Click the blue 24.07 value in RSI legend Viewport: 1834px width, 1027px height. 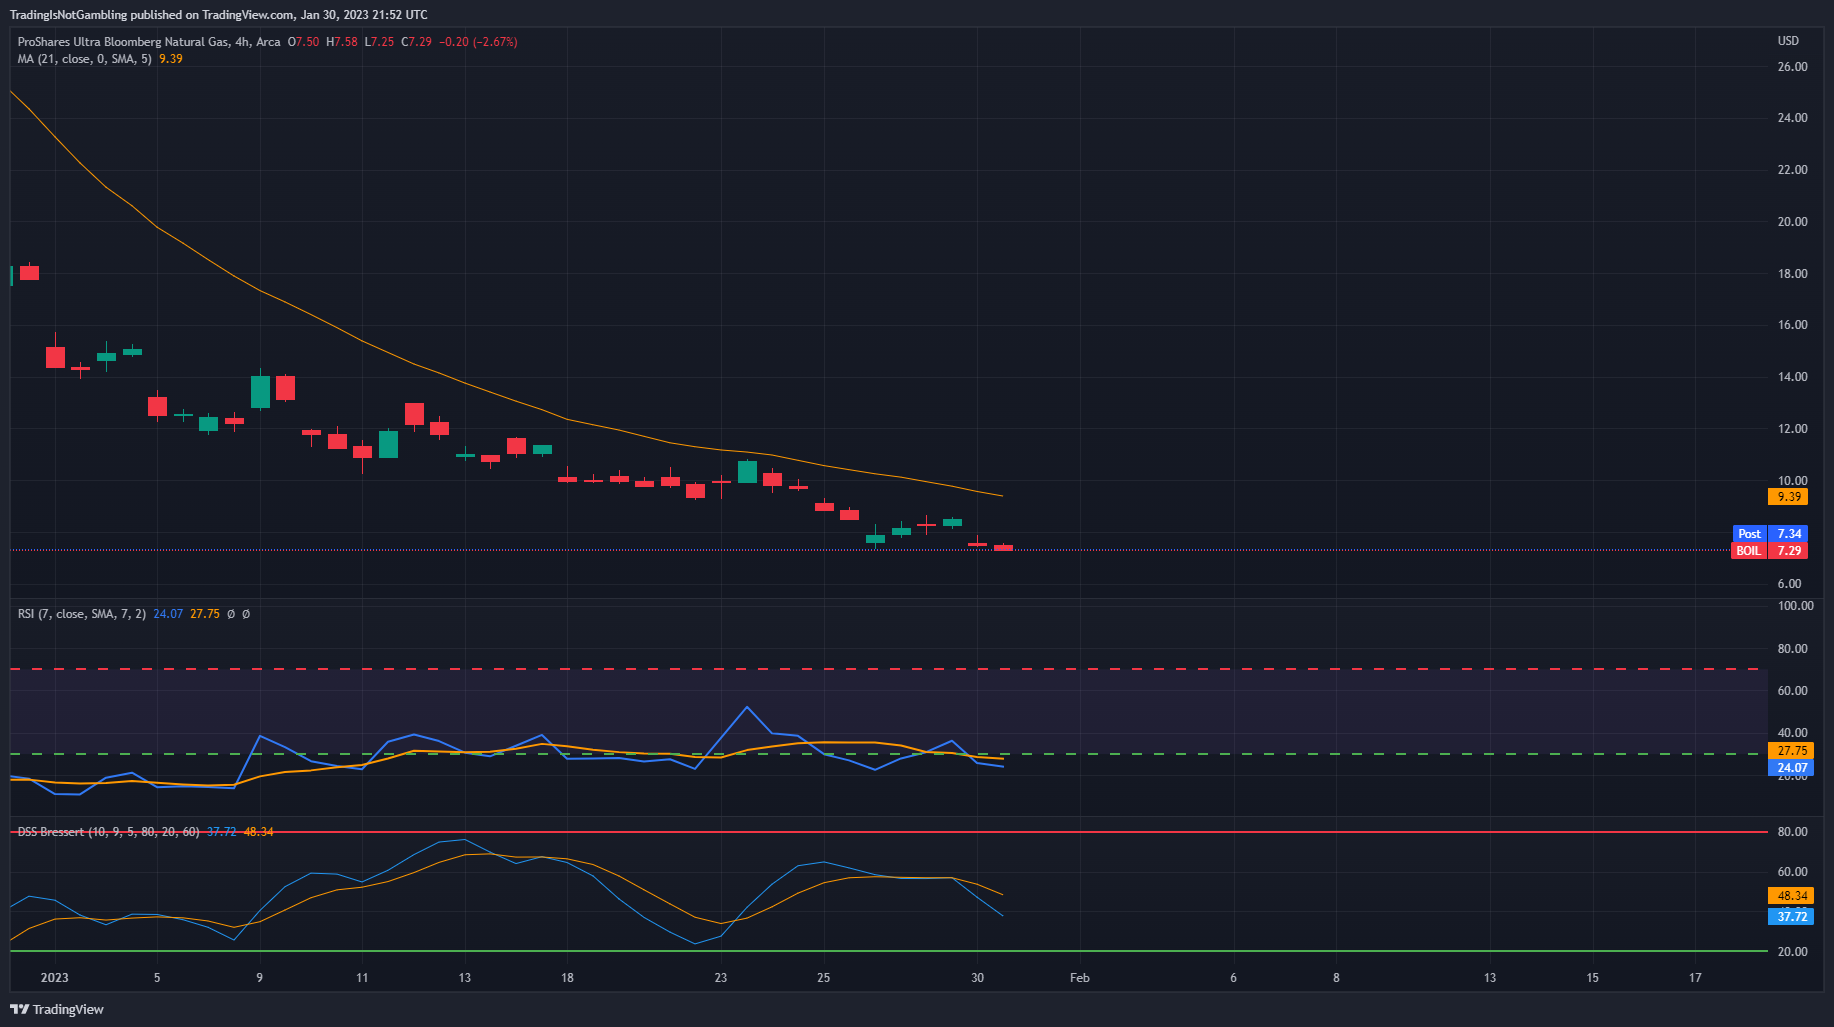coord(168,614)
